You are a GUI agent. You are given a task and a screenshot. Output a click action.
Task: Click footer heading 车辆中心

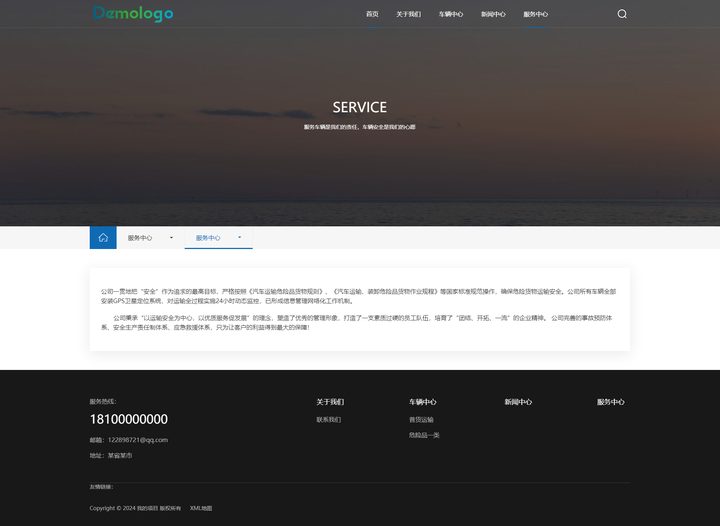click(422, 402)
